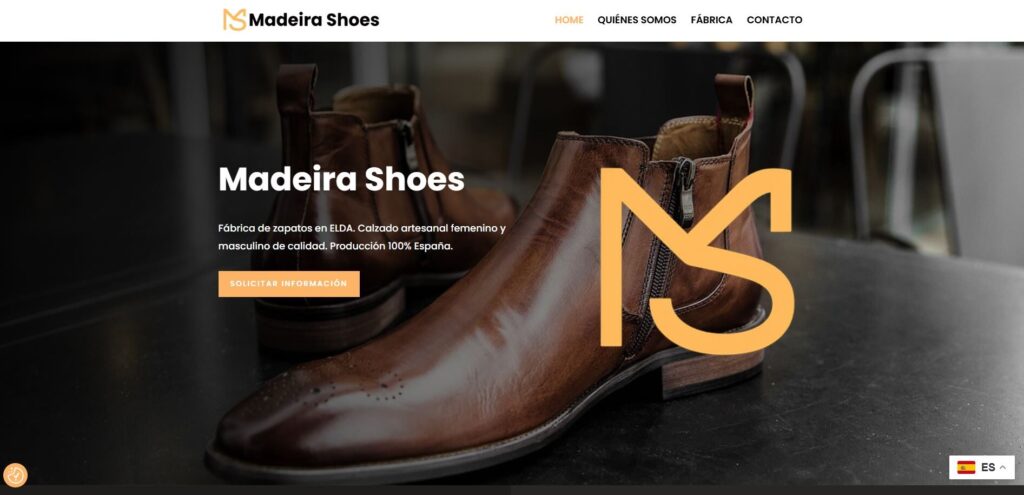Click the Madeira Shoes header logo text

pyautogui.click(x=313, y=20)
